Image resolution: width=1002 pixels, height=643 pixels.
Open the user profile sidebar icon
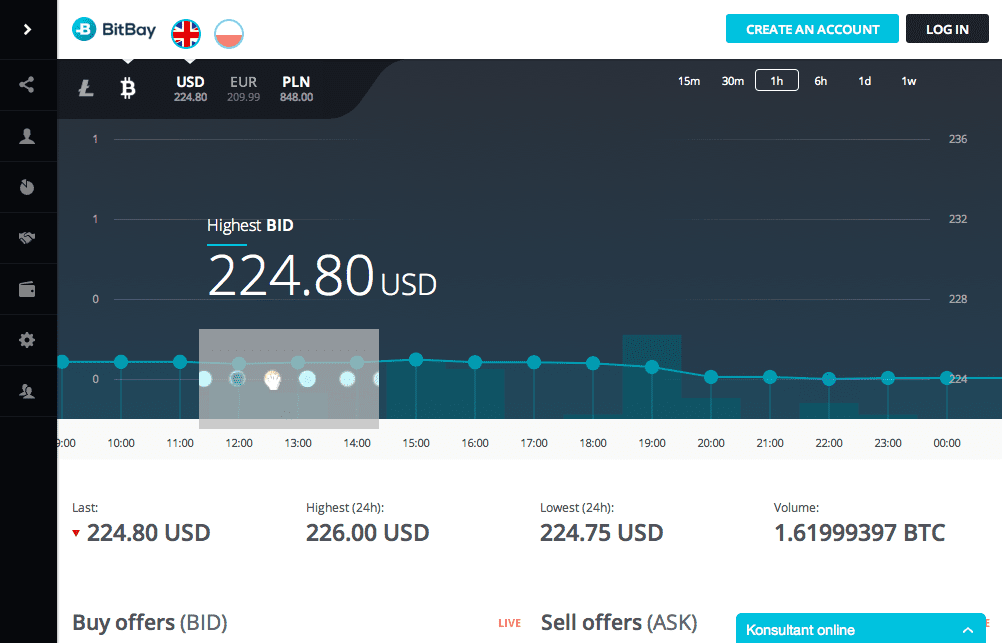point(27,137)
